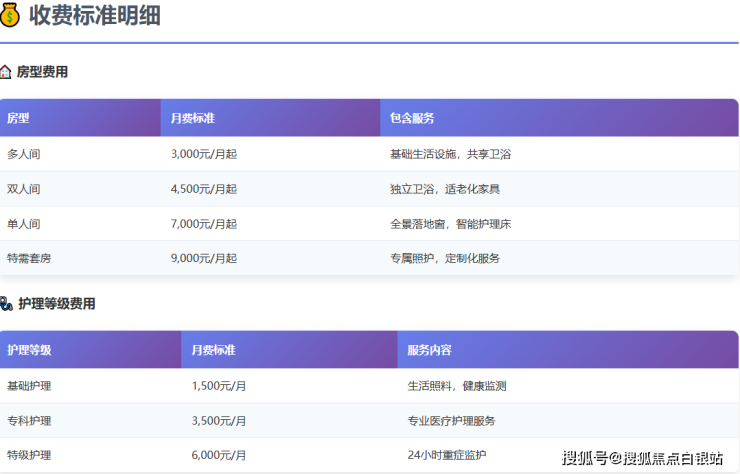740x474 pixels.
Task: Click the 搜狐号@搜狐焦点白银站 watermark text
Action: (x=642, y=458)
